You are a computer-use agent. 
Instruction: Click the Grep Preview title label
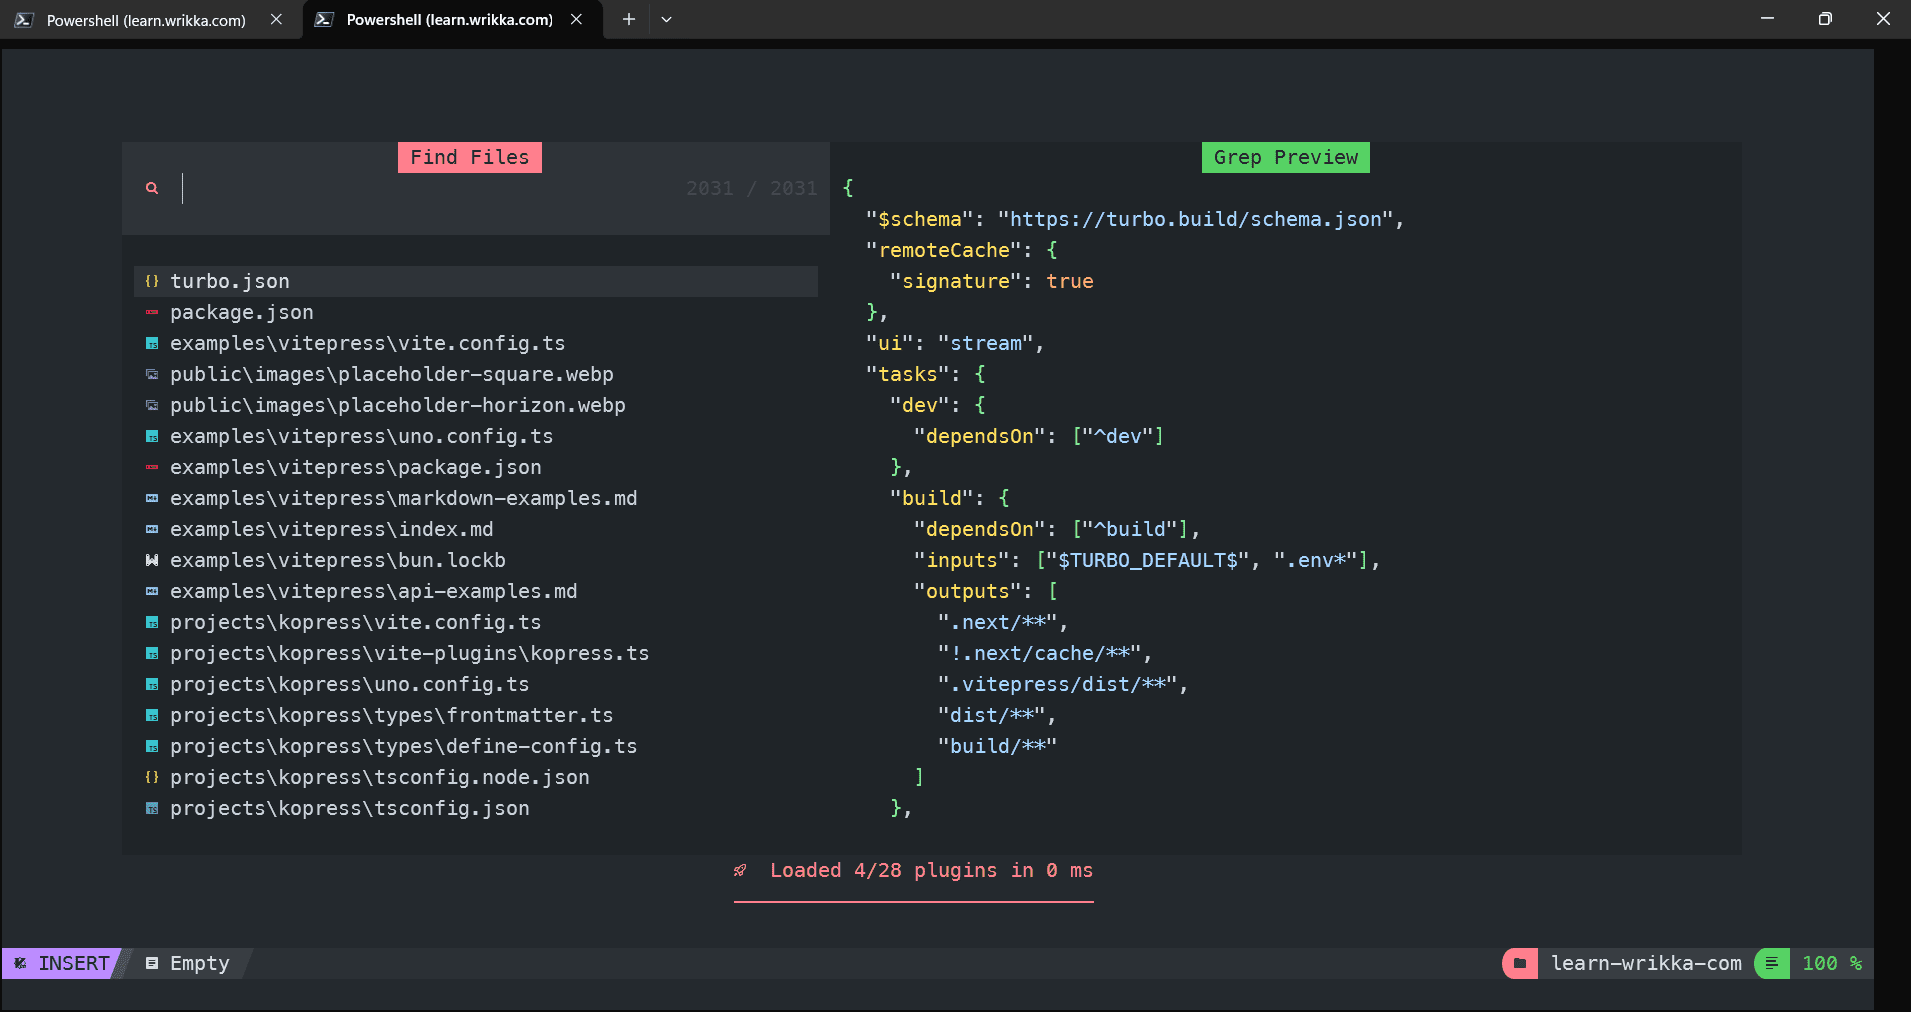(x=1286, y=157)
